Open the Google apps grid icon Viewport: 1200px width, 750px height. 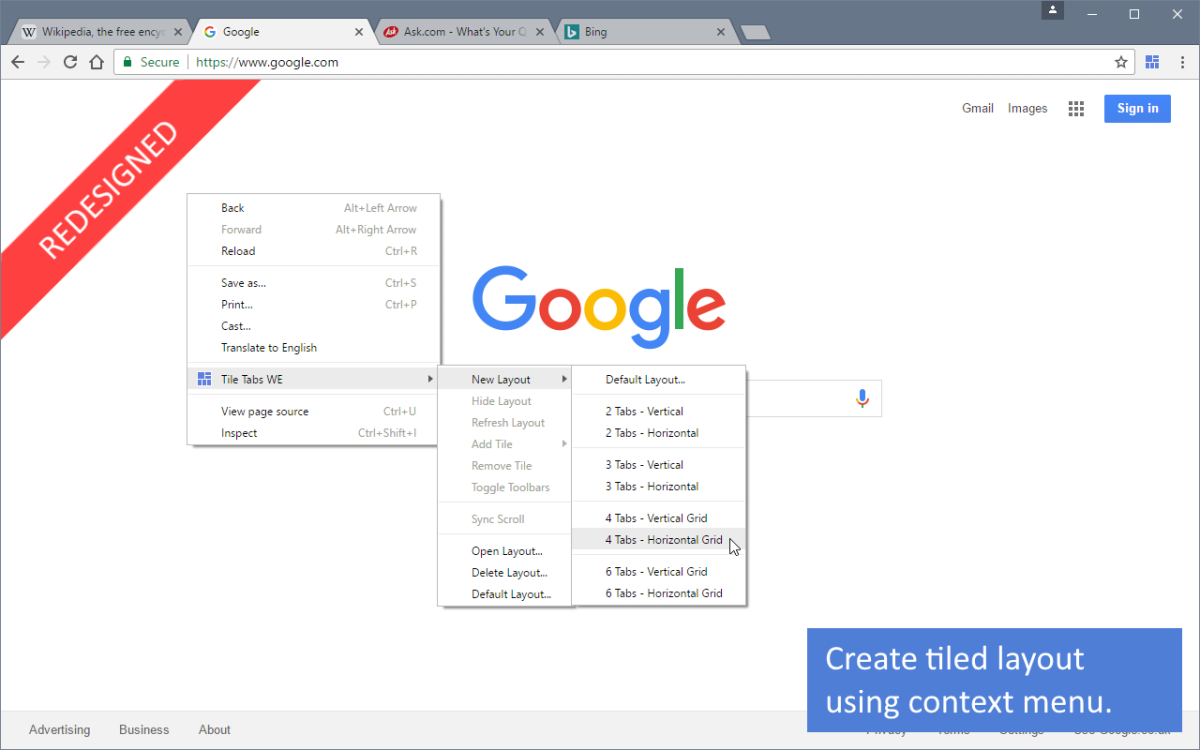1076,109
